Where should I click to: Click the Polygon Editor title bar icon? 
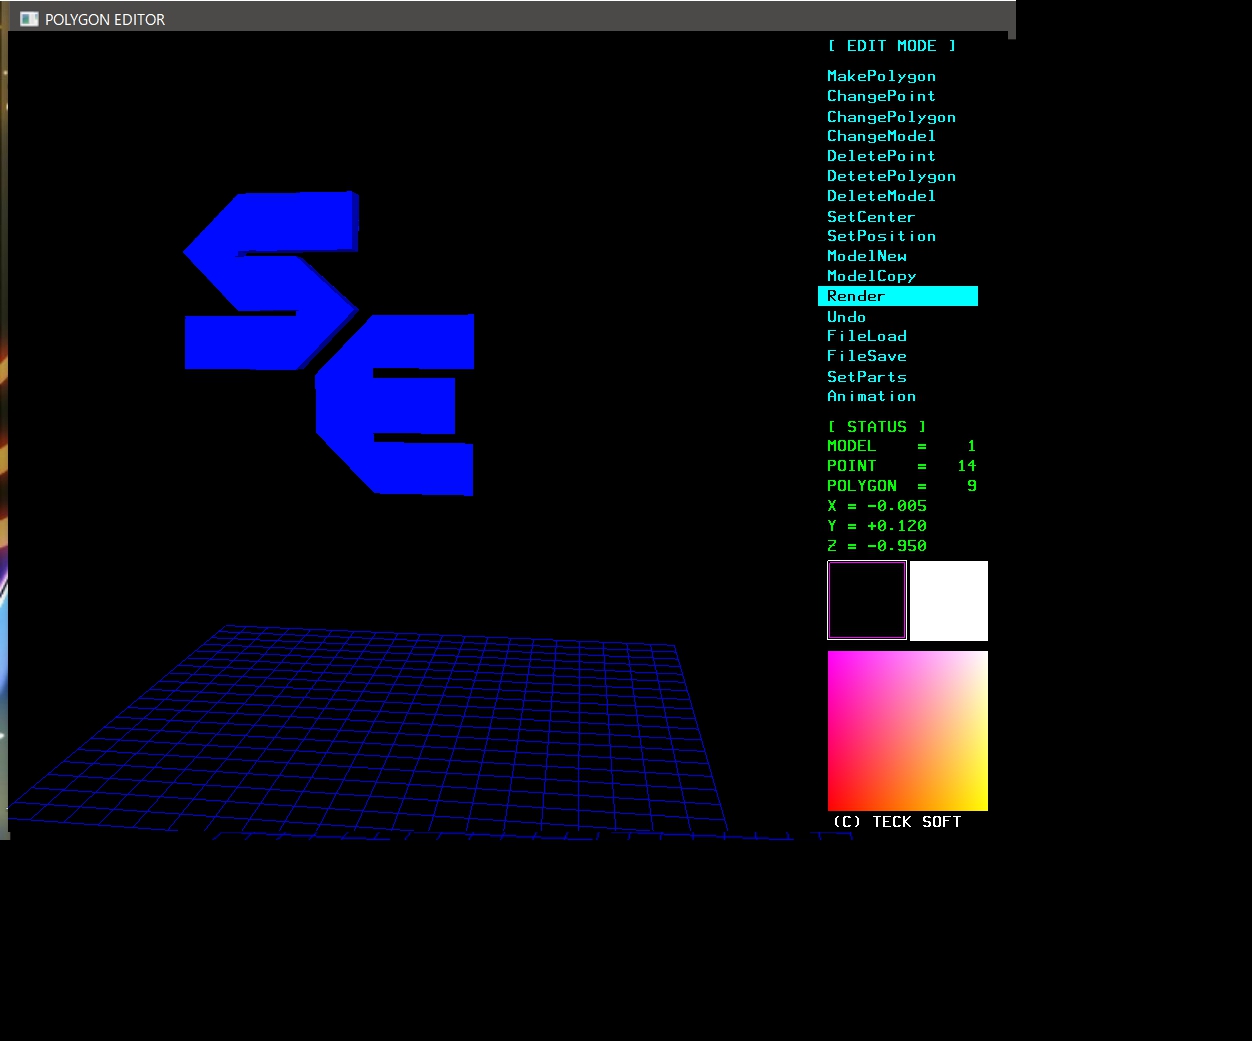point(29,19)
